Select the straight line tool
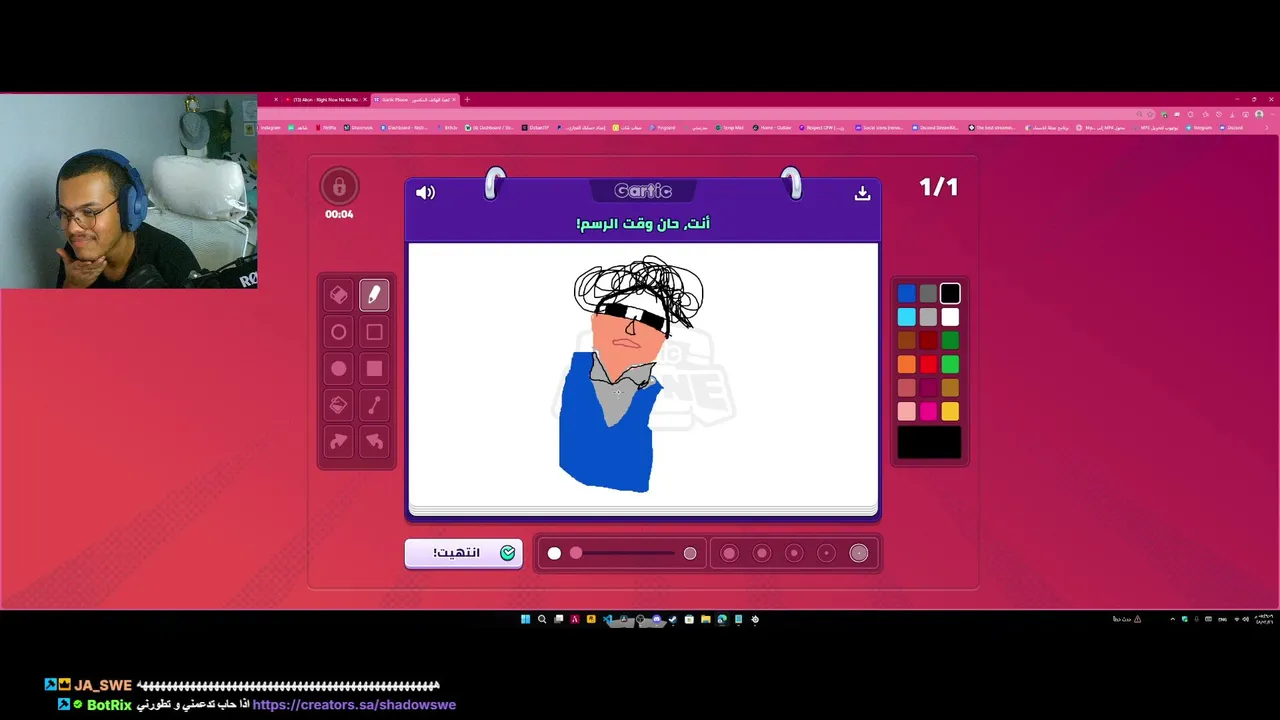The height and width of the screenshot is (720, 1280). 374,405
